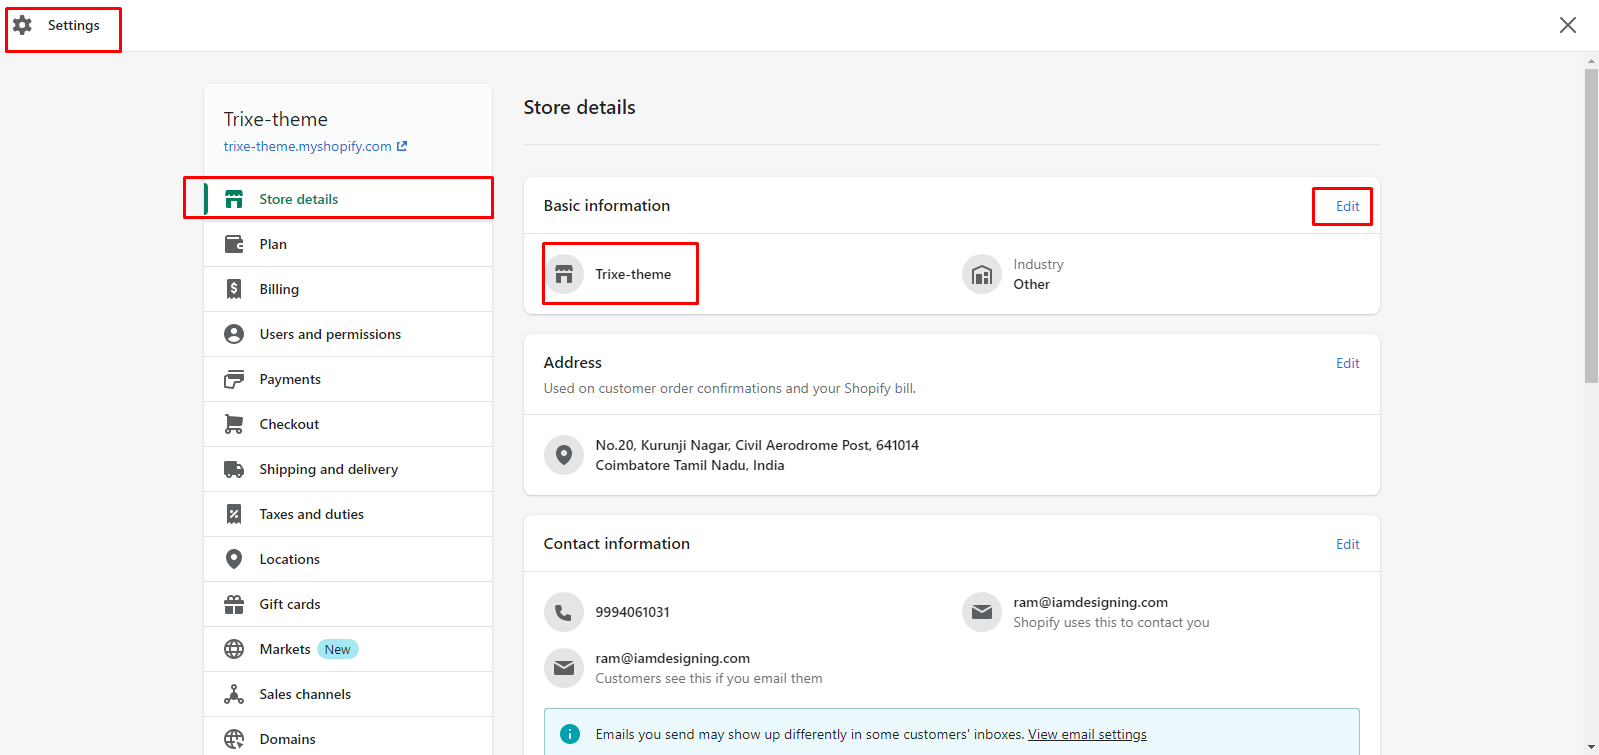Screen dimensions: 1599x755
Task: Click the Shipping and delivery truck icon
Action: coord(234,469)
